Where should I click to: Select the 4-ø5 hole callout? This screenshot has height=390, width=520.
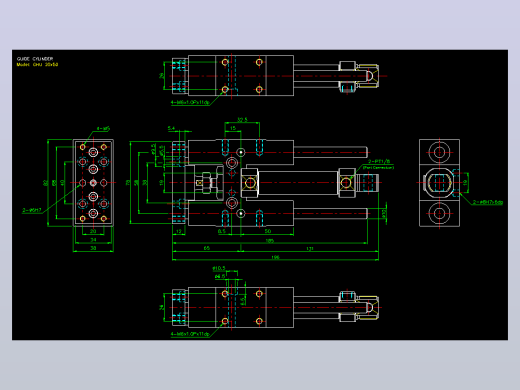(x=103, y=128)
